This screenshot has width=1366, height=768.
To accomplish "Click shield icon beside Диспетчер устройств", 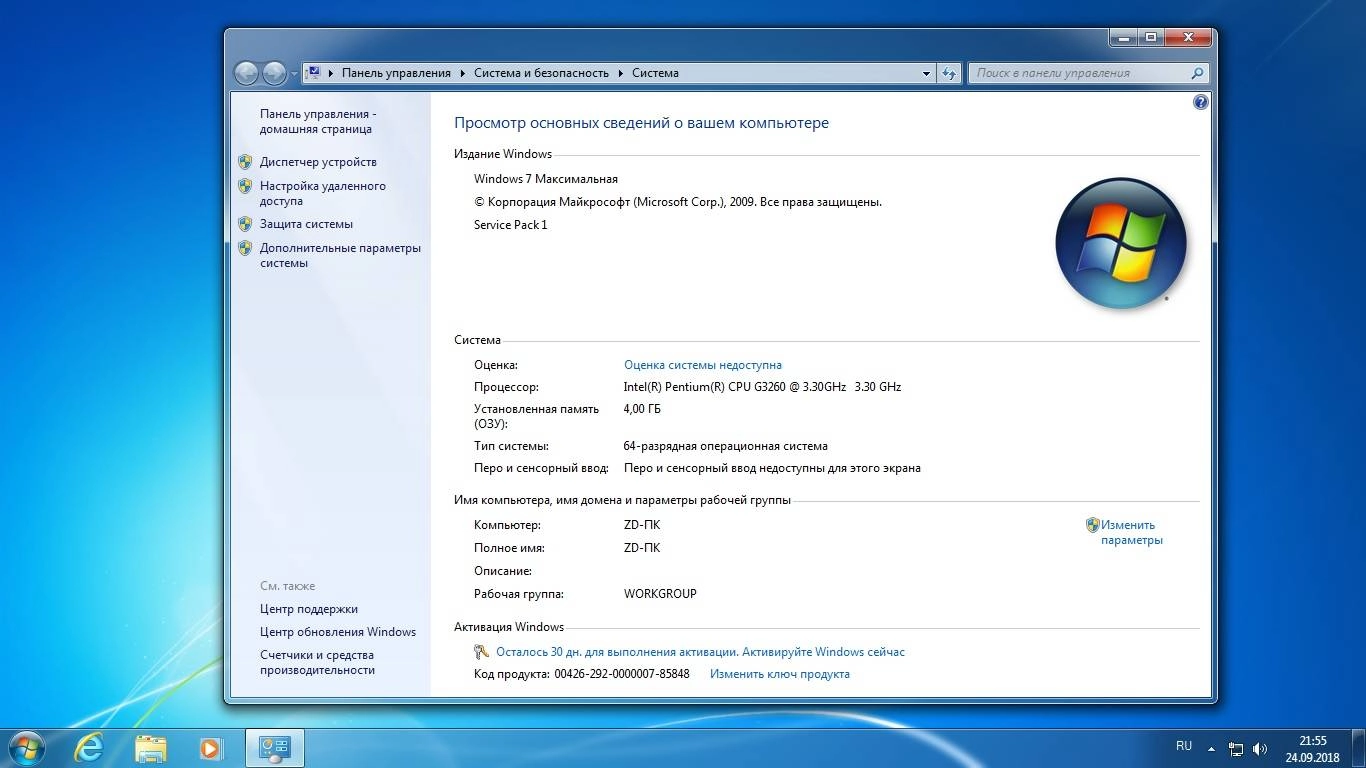I will click(x=245, y=162).
